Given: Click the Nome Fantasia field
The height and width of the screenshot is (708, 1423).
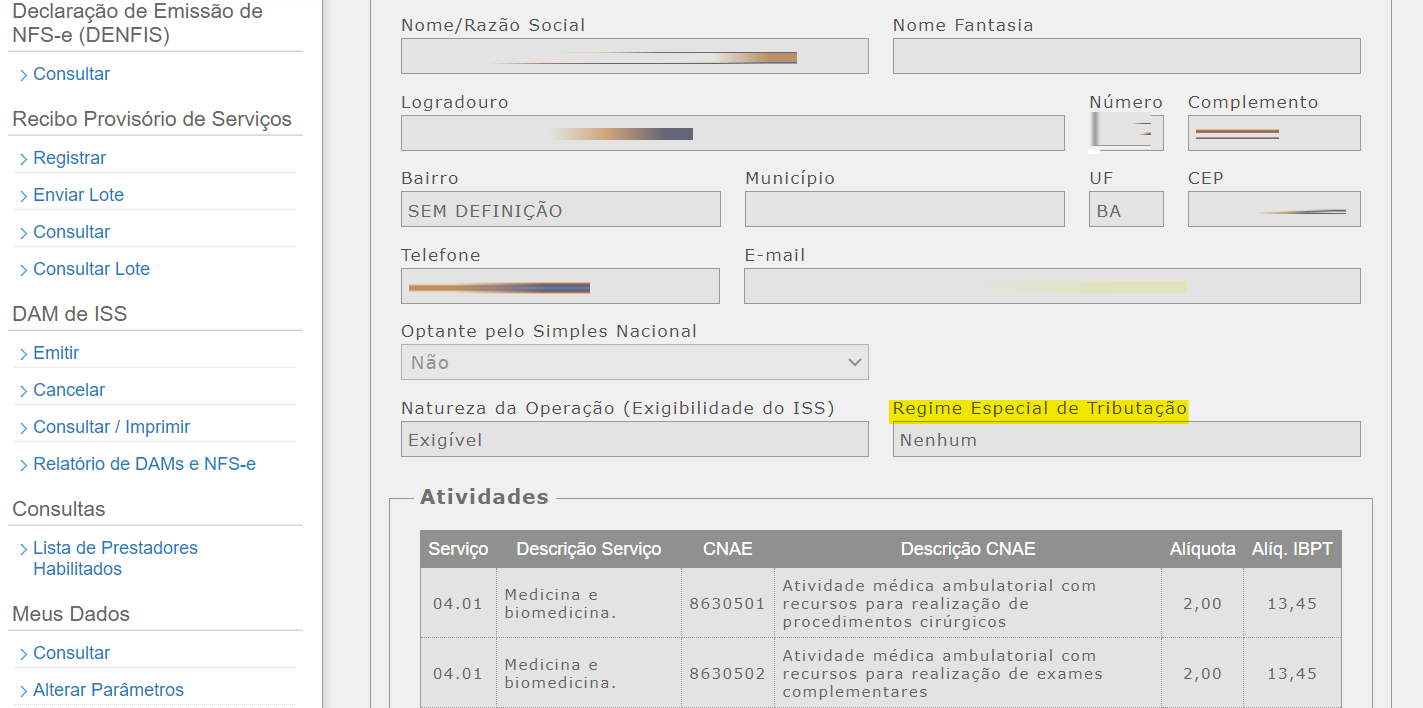Looking at the screenshot, I should pyautogui.click(x=1127, y=56).
